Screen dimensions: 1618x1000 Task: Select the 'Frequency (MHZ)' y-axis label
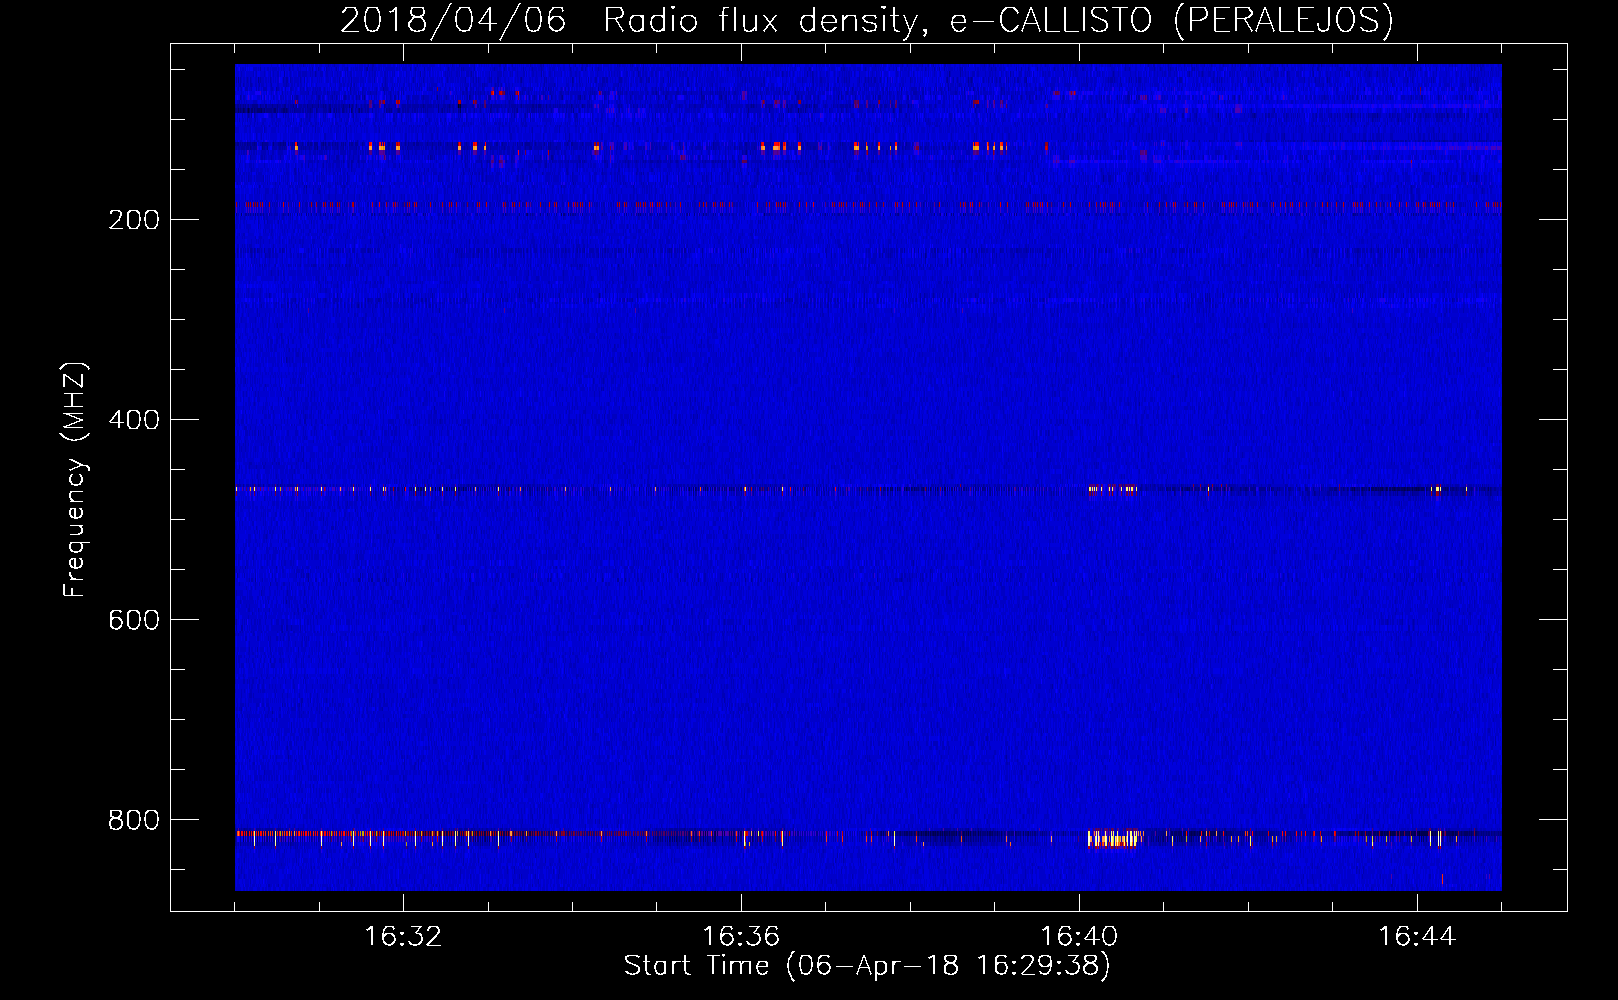75,479
